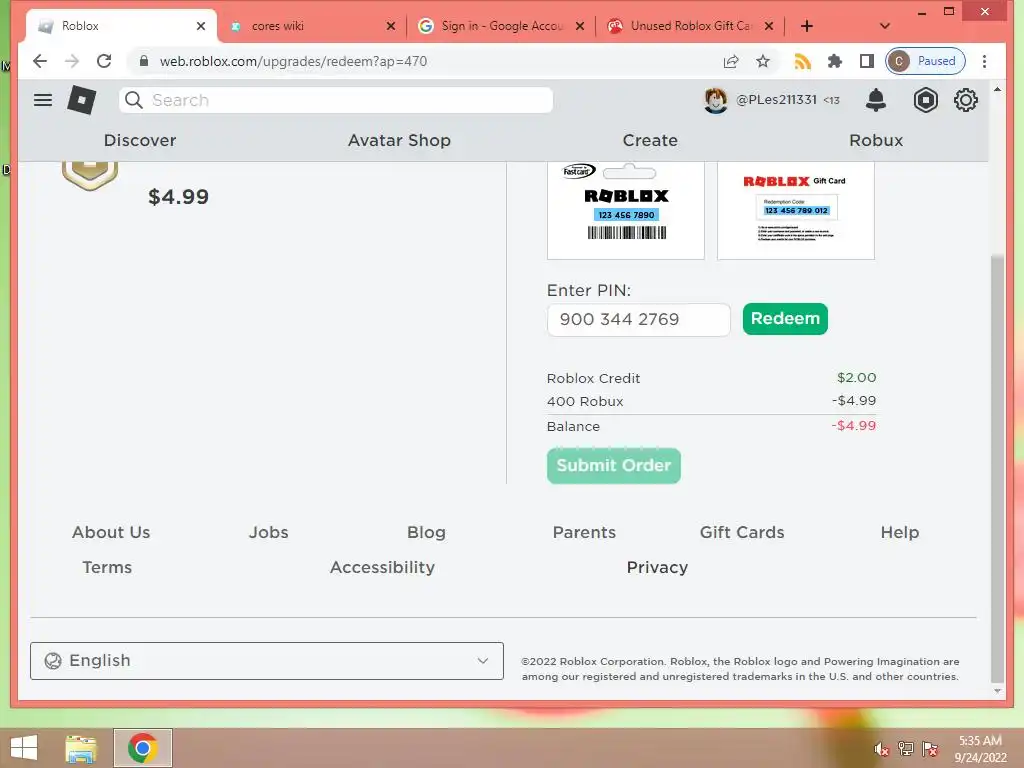Open the Parents footer link
The image size is (1024, 768).
tap(584, 532)
